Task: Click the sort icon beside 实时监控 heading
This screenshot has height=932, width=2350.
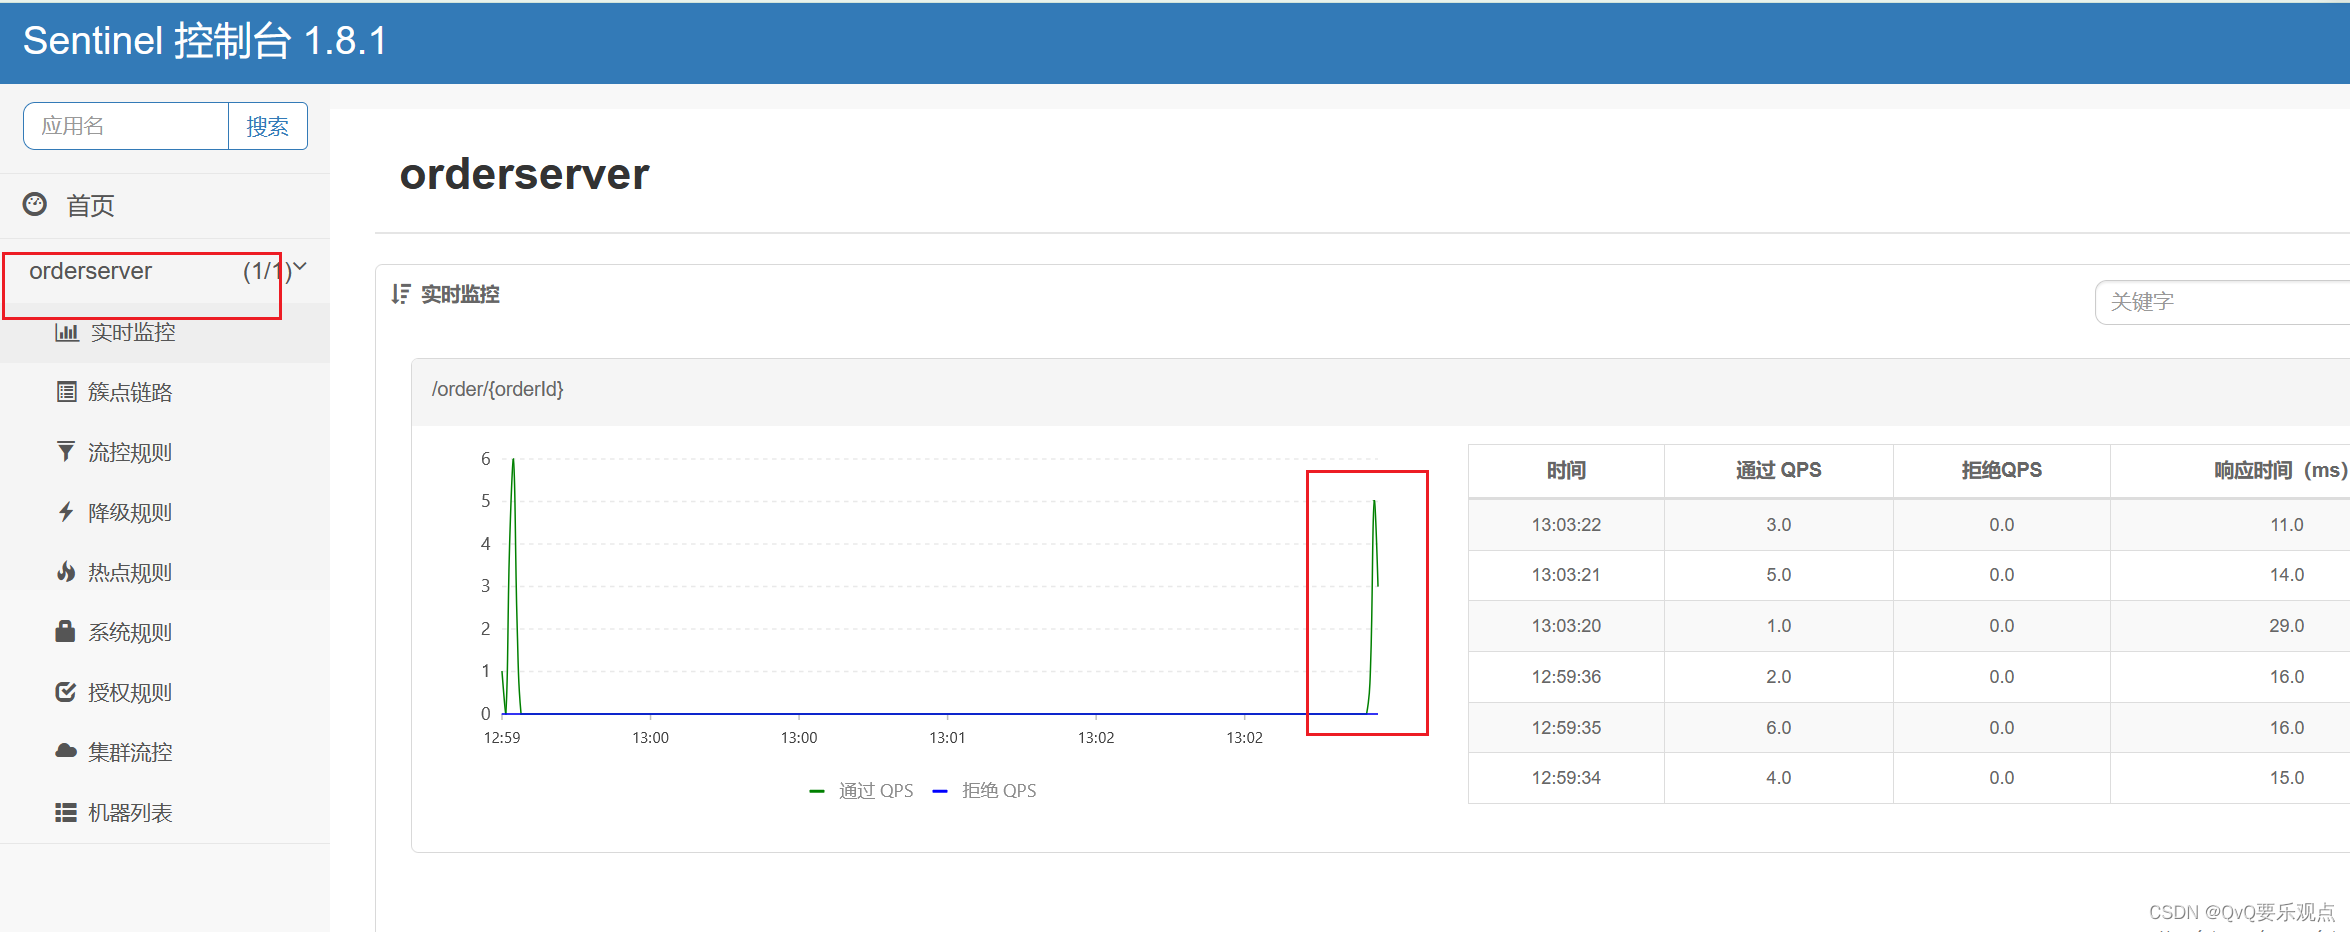Action: coord(401,294)
